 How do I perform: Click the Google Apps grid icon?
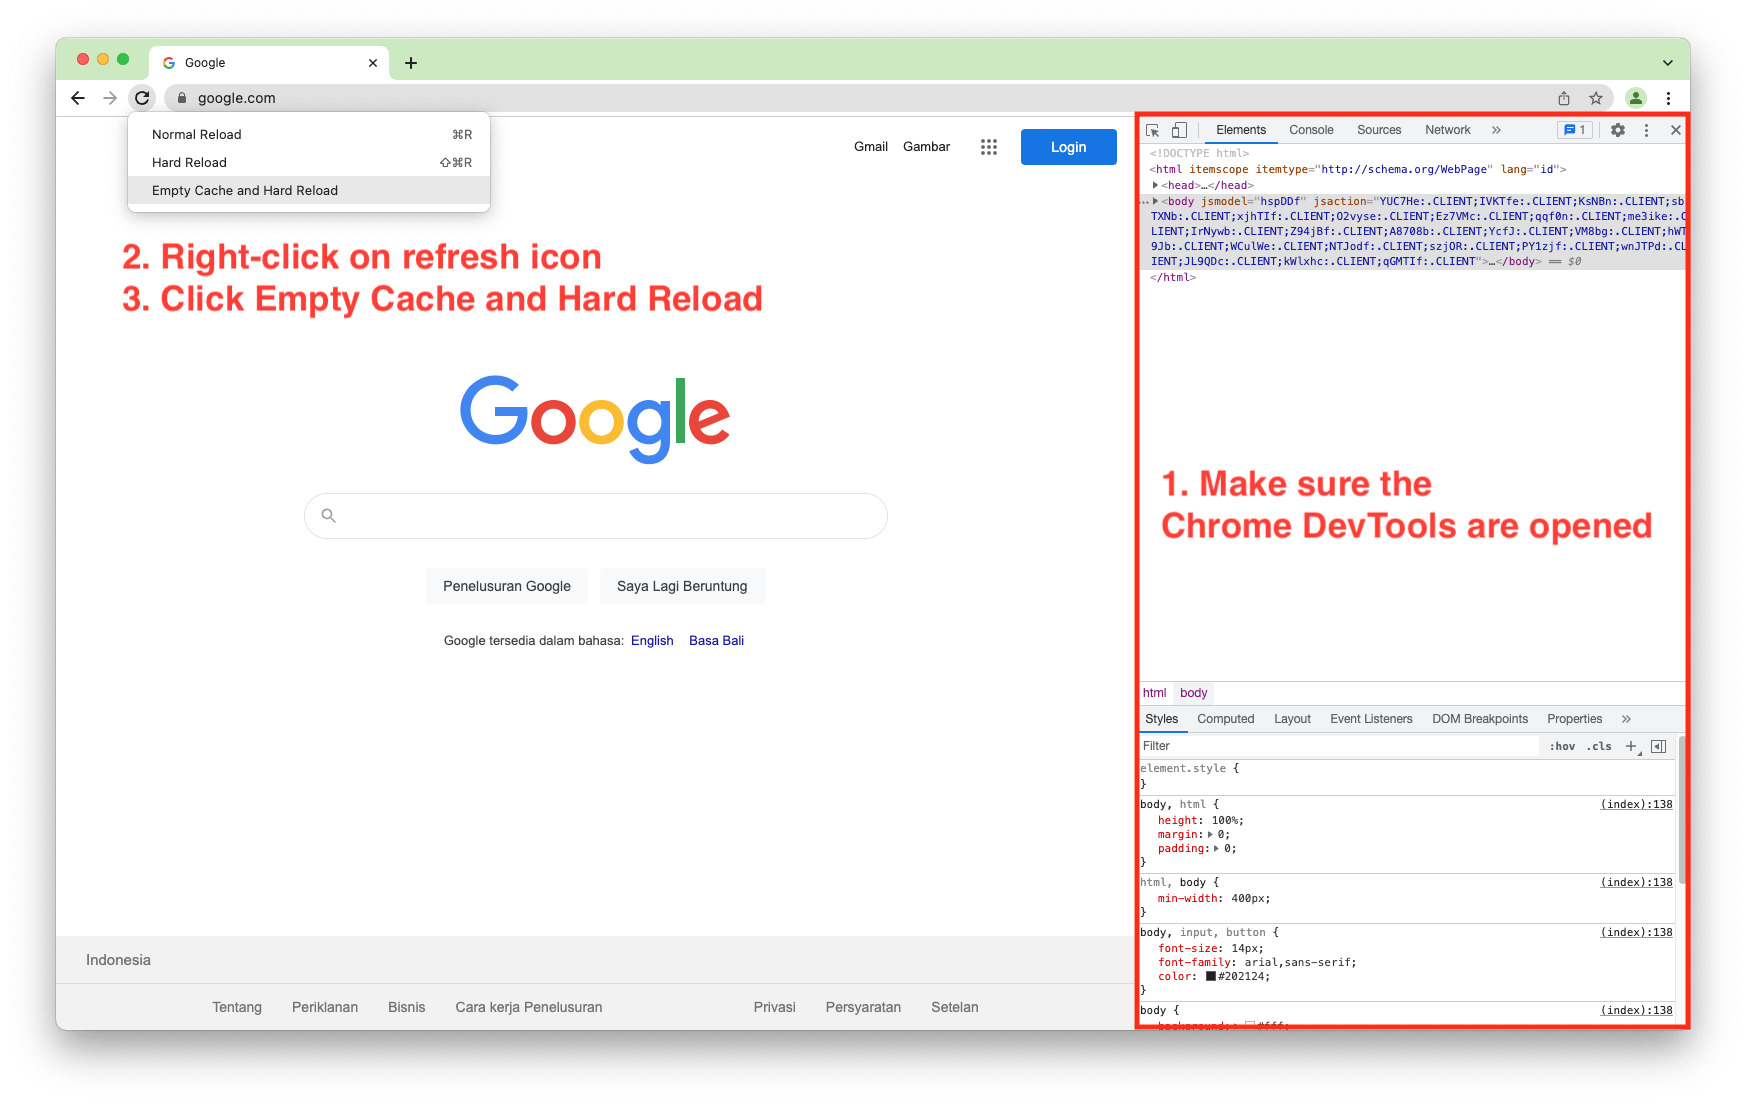[989, 146]
